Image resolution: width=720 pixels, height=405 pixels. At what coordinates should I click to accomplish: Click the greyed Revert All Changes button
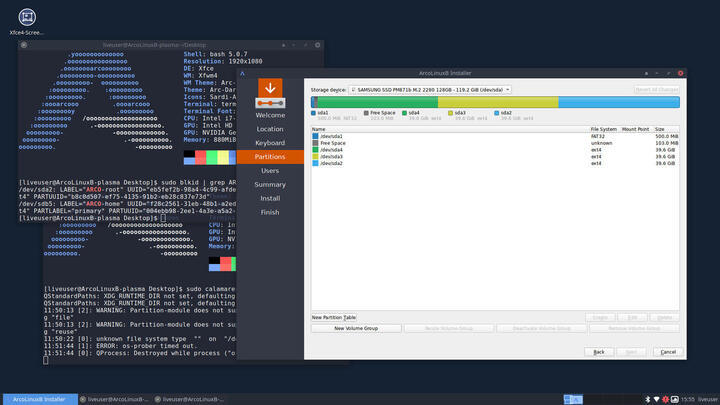[x=657, y=90]
